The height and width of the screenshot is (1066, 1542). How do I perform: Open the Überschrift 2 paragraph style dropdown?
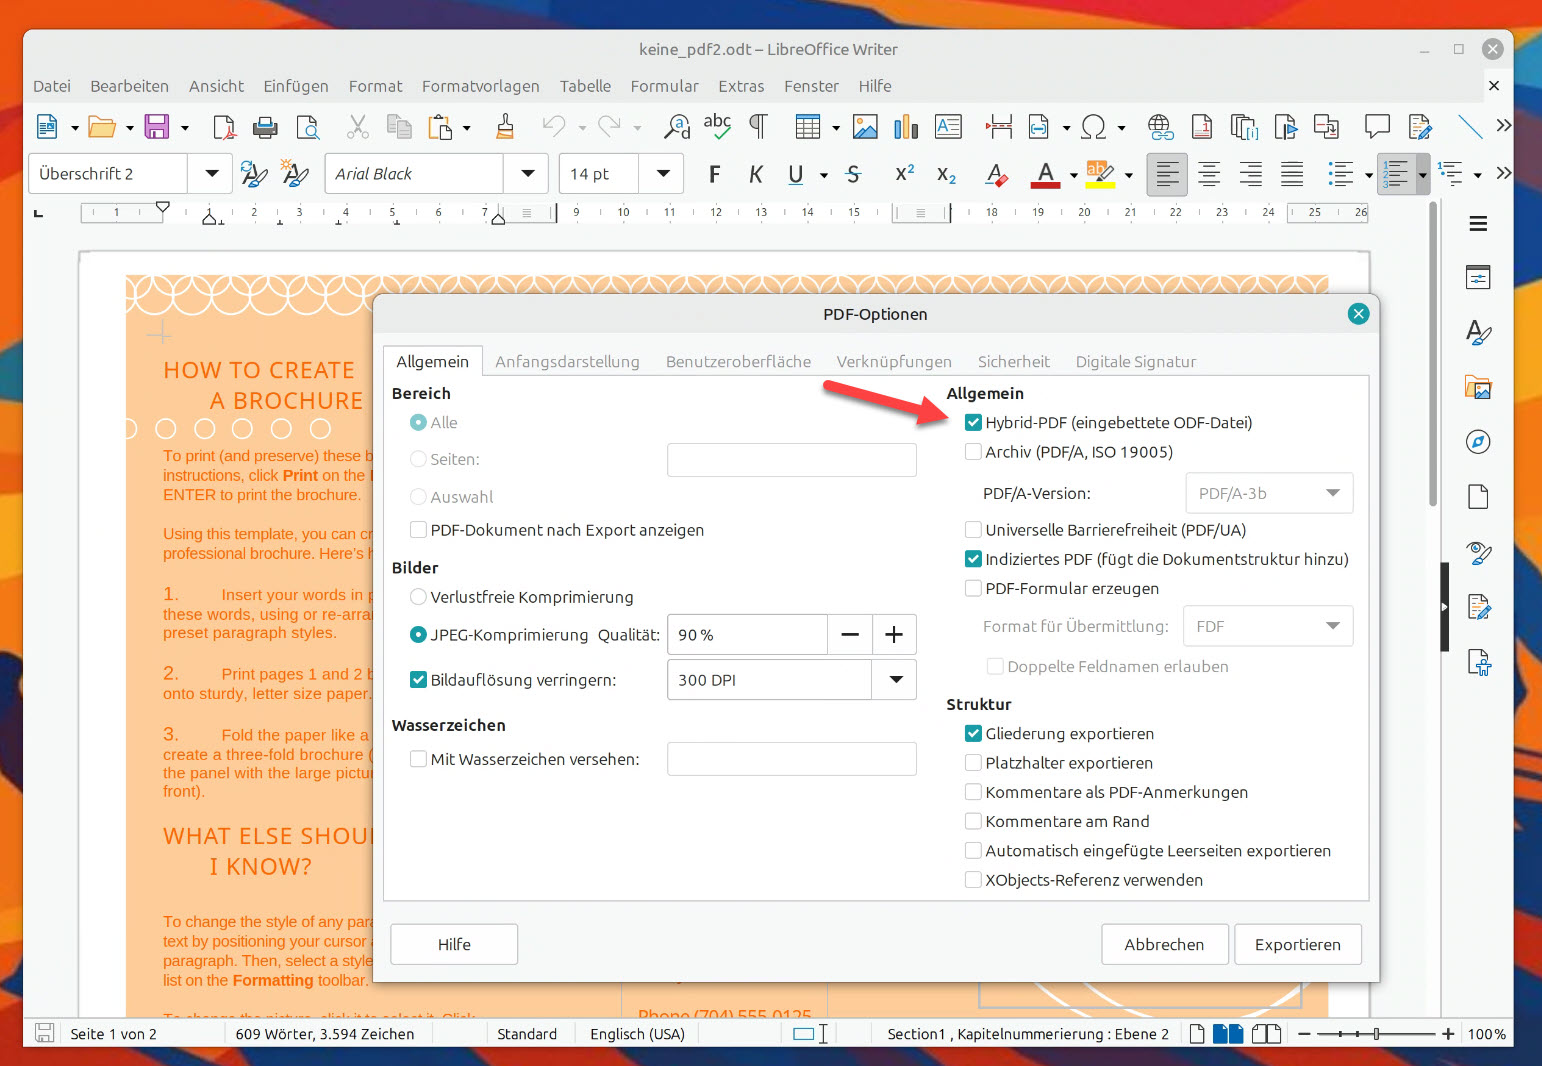(211, 174)
